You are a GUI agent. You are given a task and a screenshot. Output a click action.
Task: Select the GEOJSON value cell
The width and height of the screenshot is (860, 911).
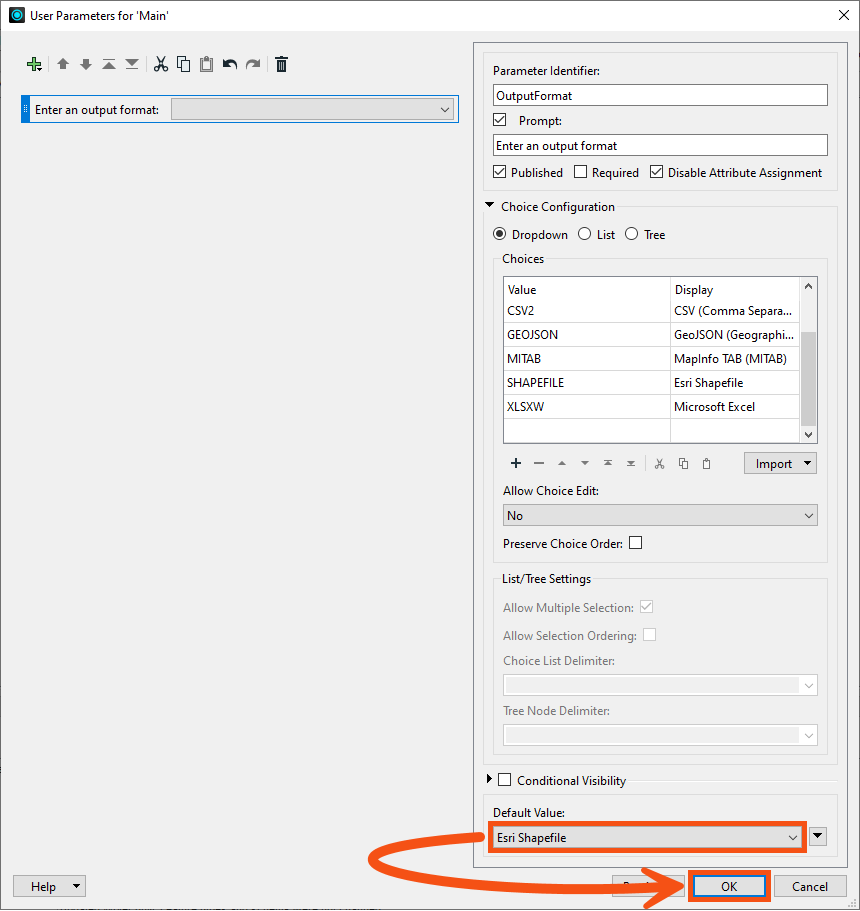point(587,335)
